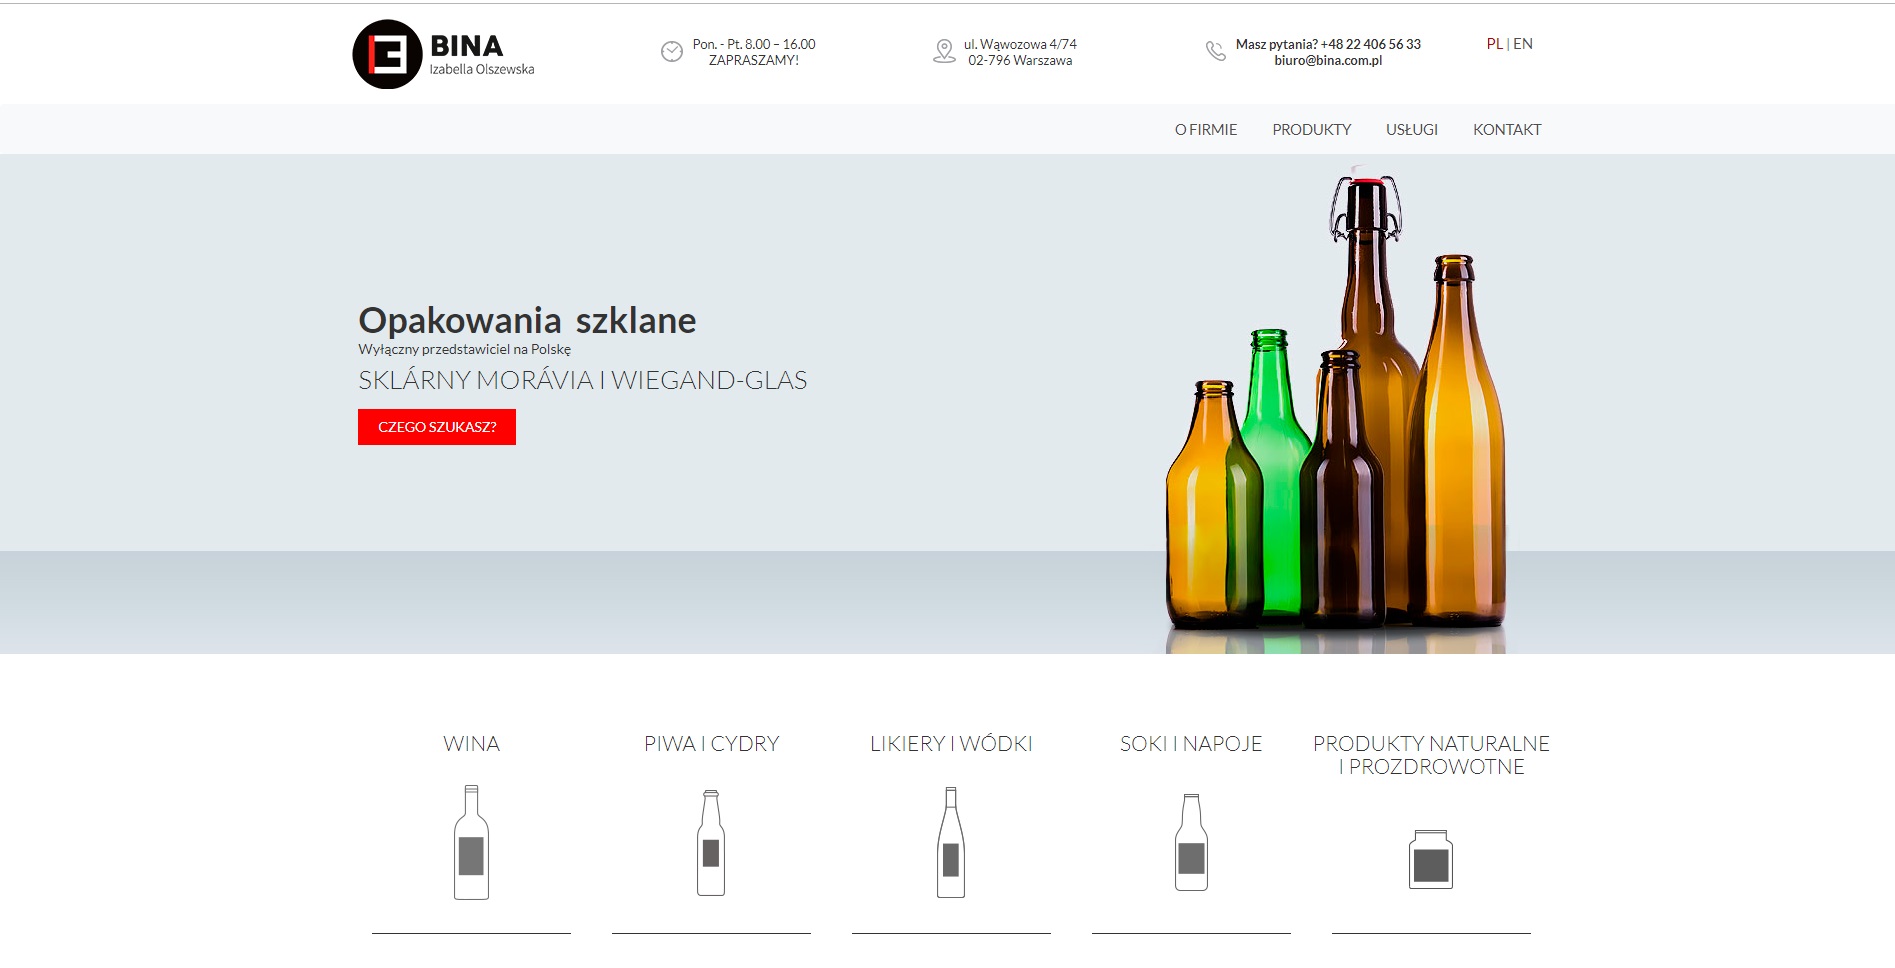Screen dimensions: 1895x968
Task: Open the O FIRMIE menu item
Action: tap(1205, 130)
